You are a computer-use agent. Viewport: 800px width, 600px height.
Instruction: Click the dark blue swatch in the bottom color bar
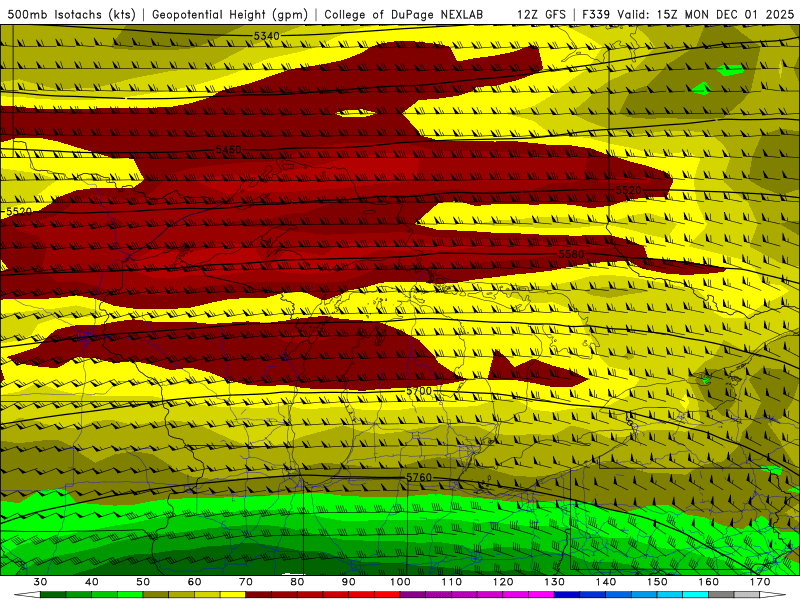567,595
